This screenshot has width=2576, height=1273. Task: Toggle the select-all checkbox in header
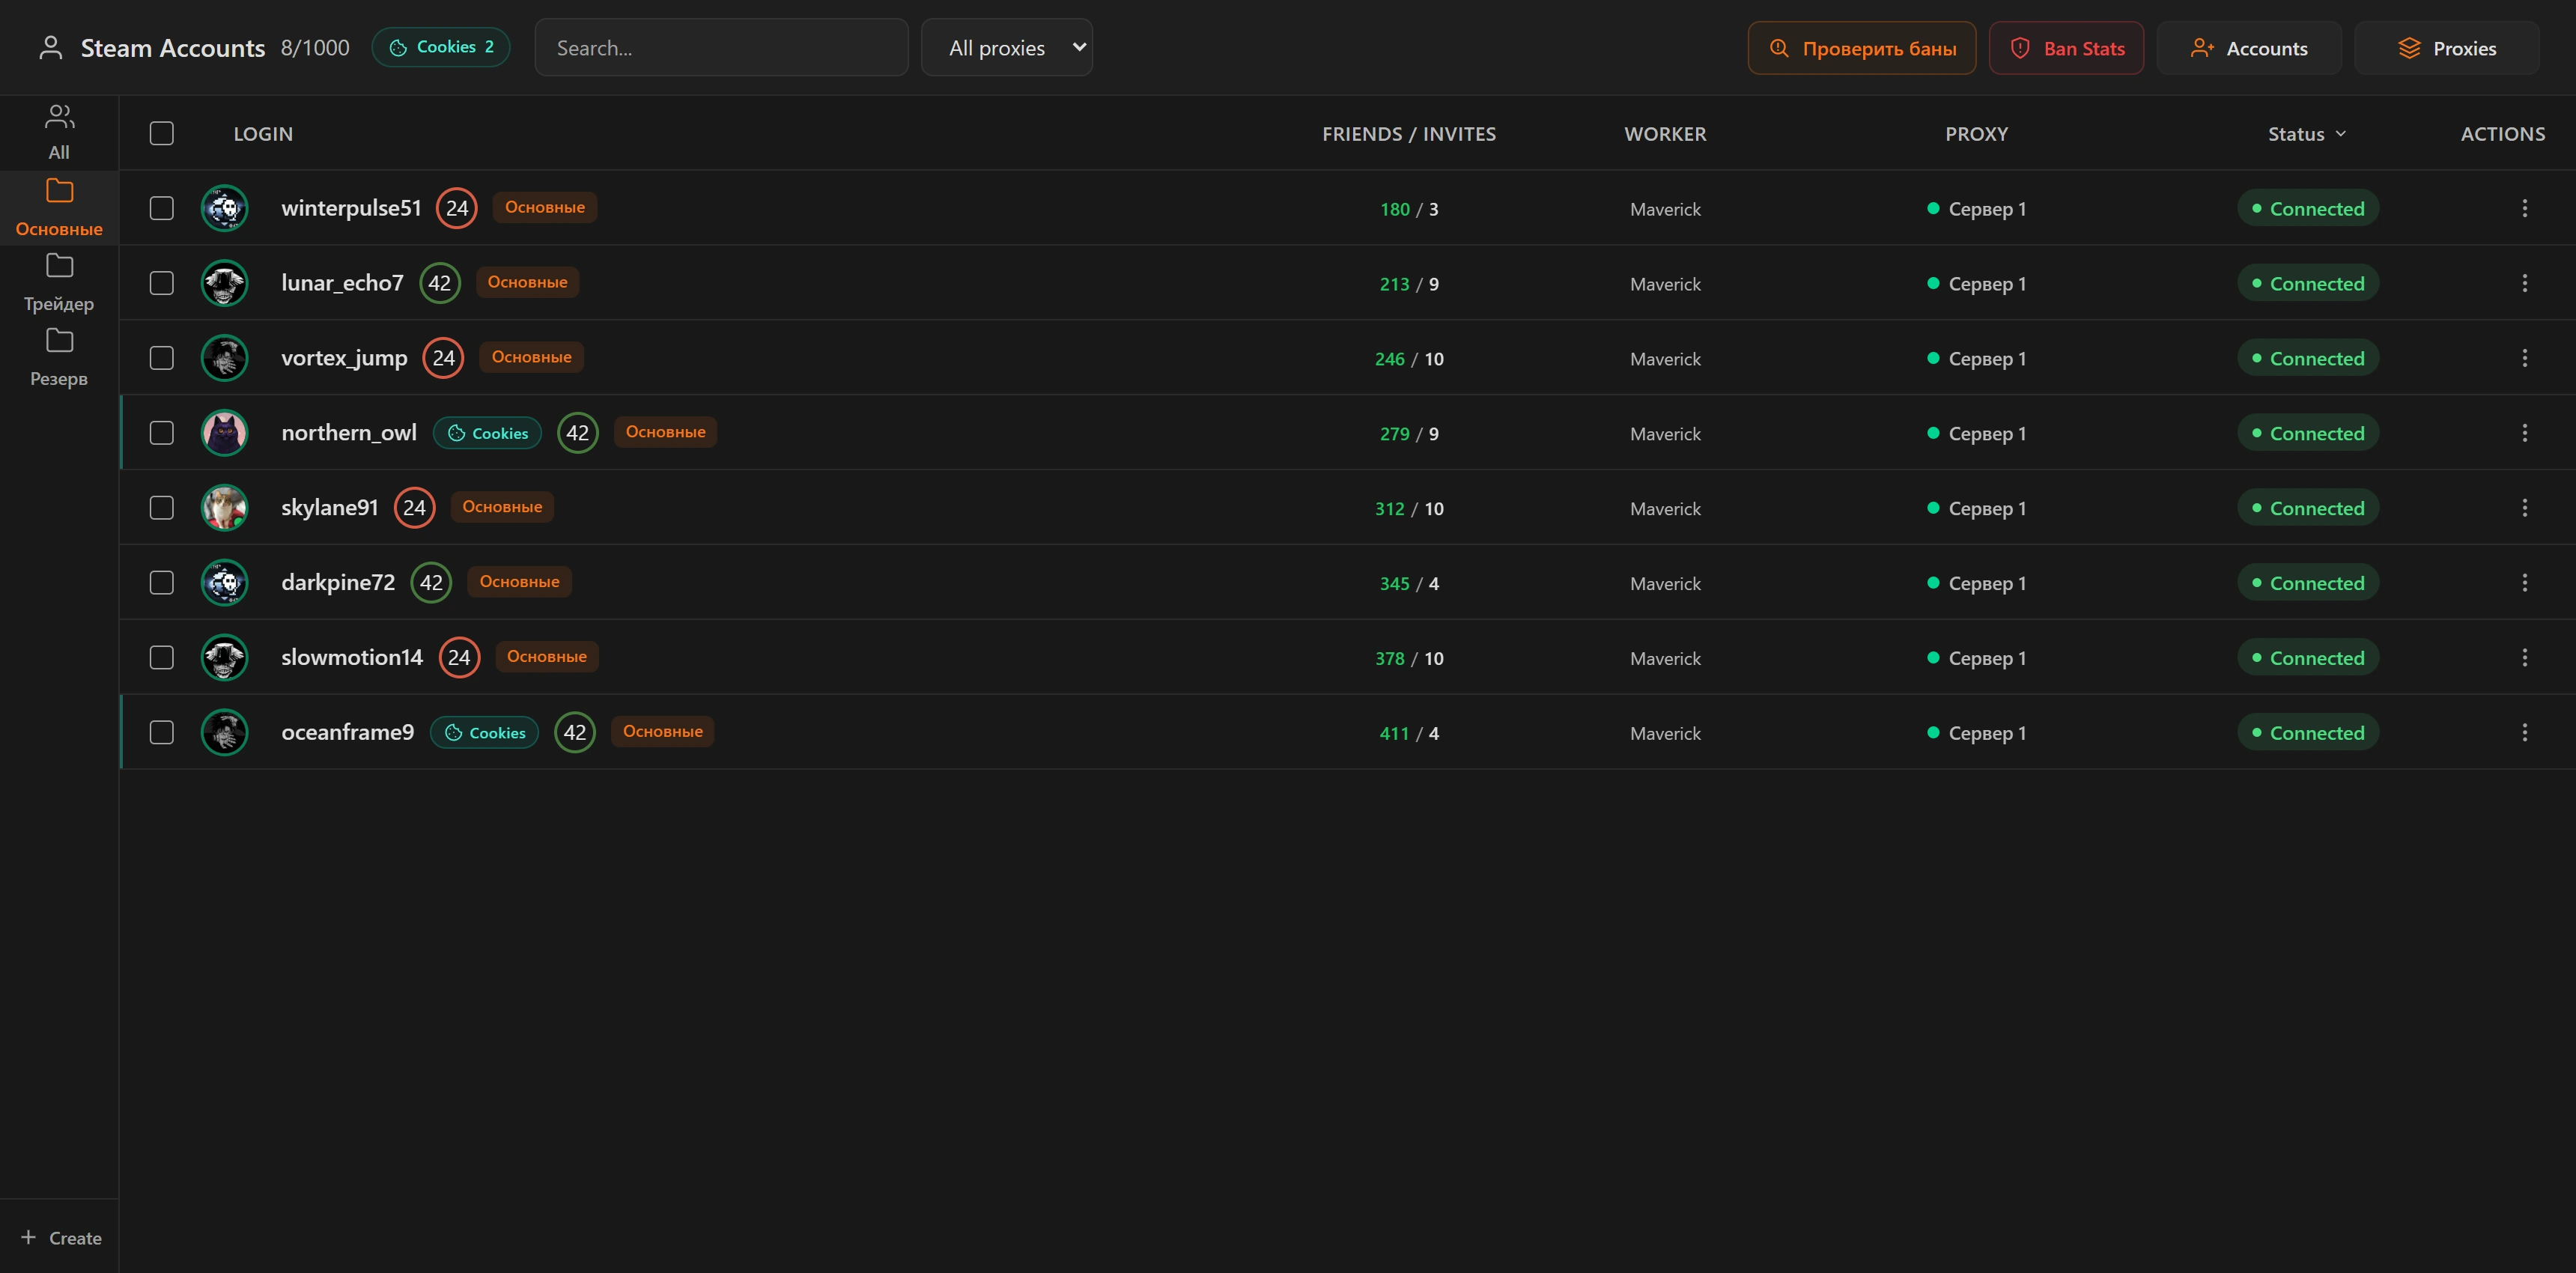[161, 133]
